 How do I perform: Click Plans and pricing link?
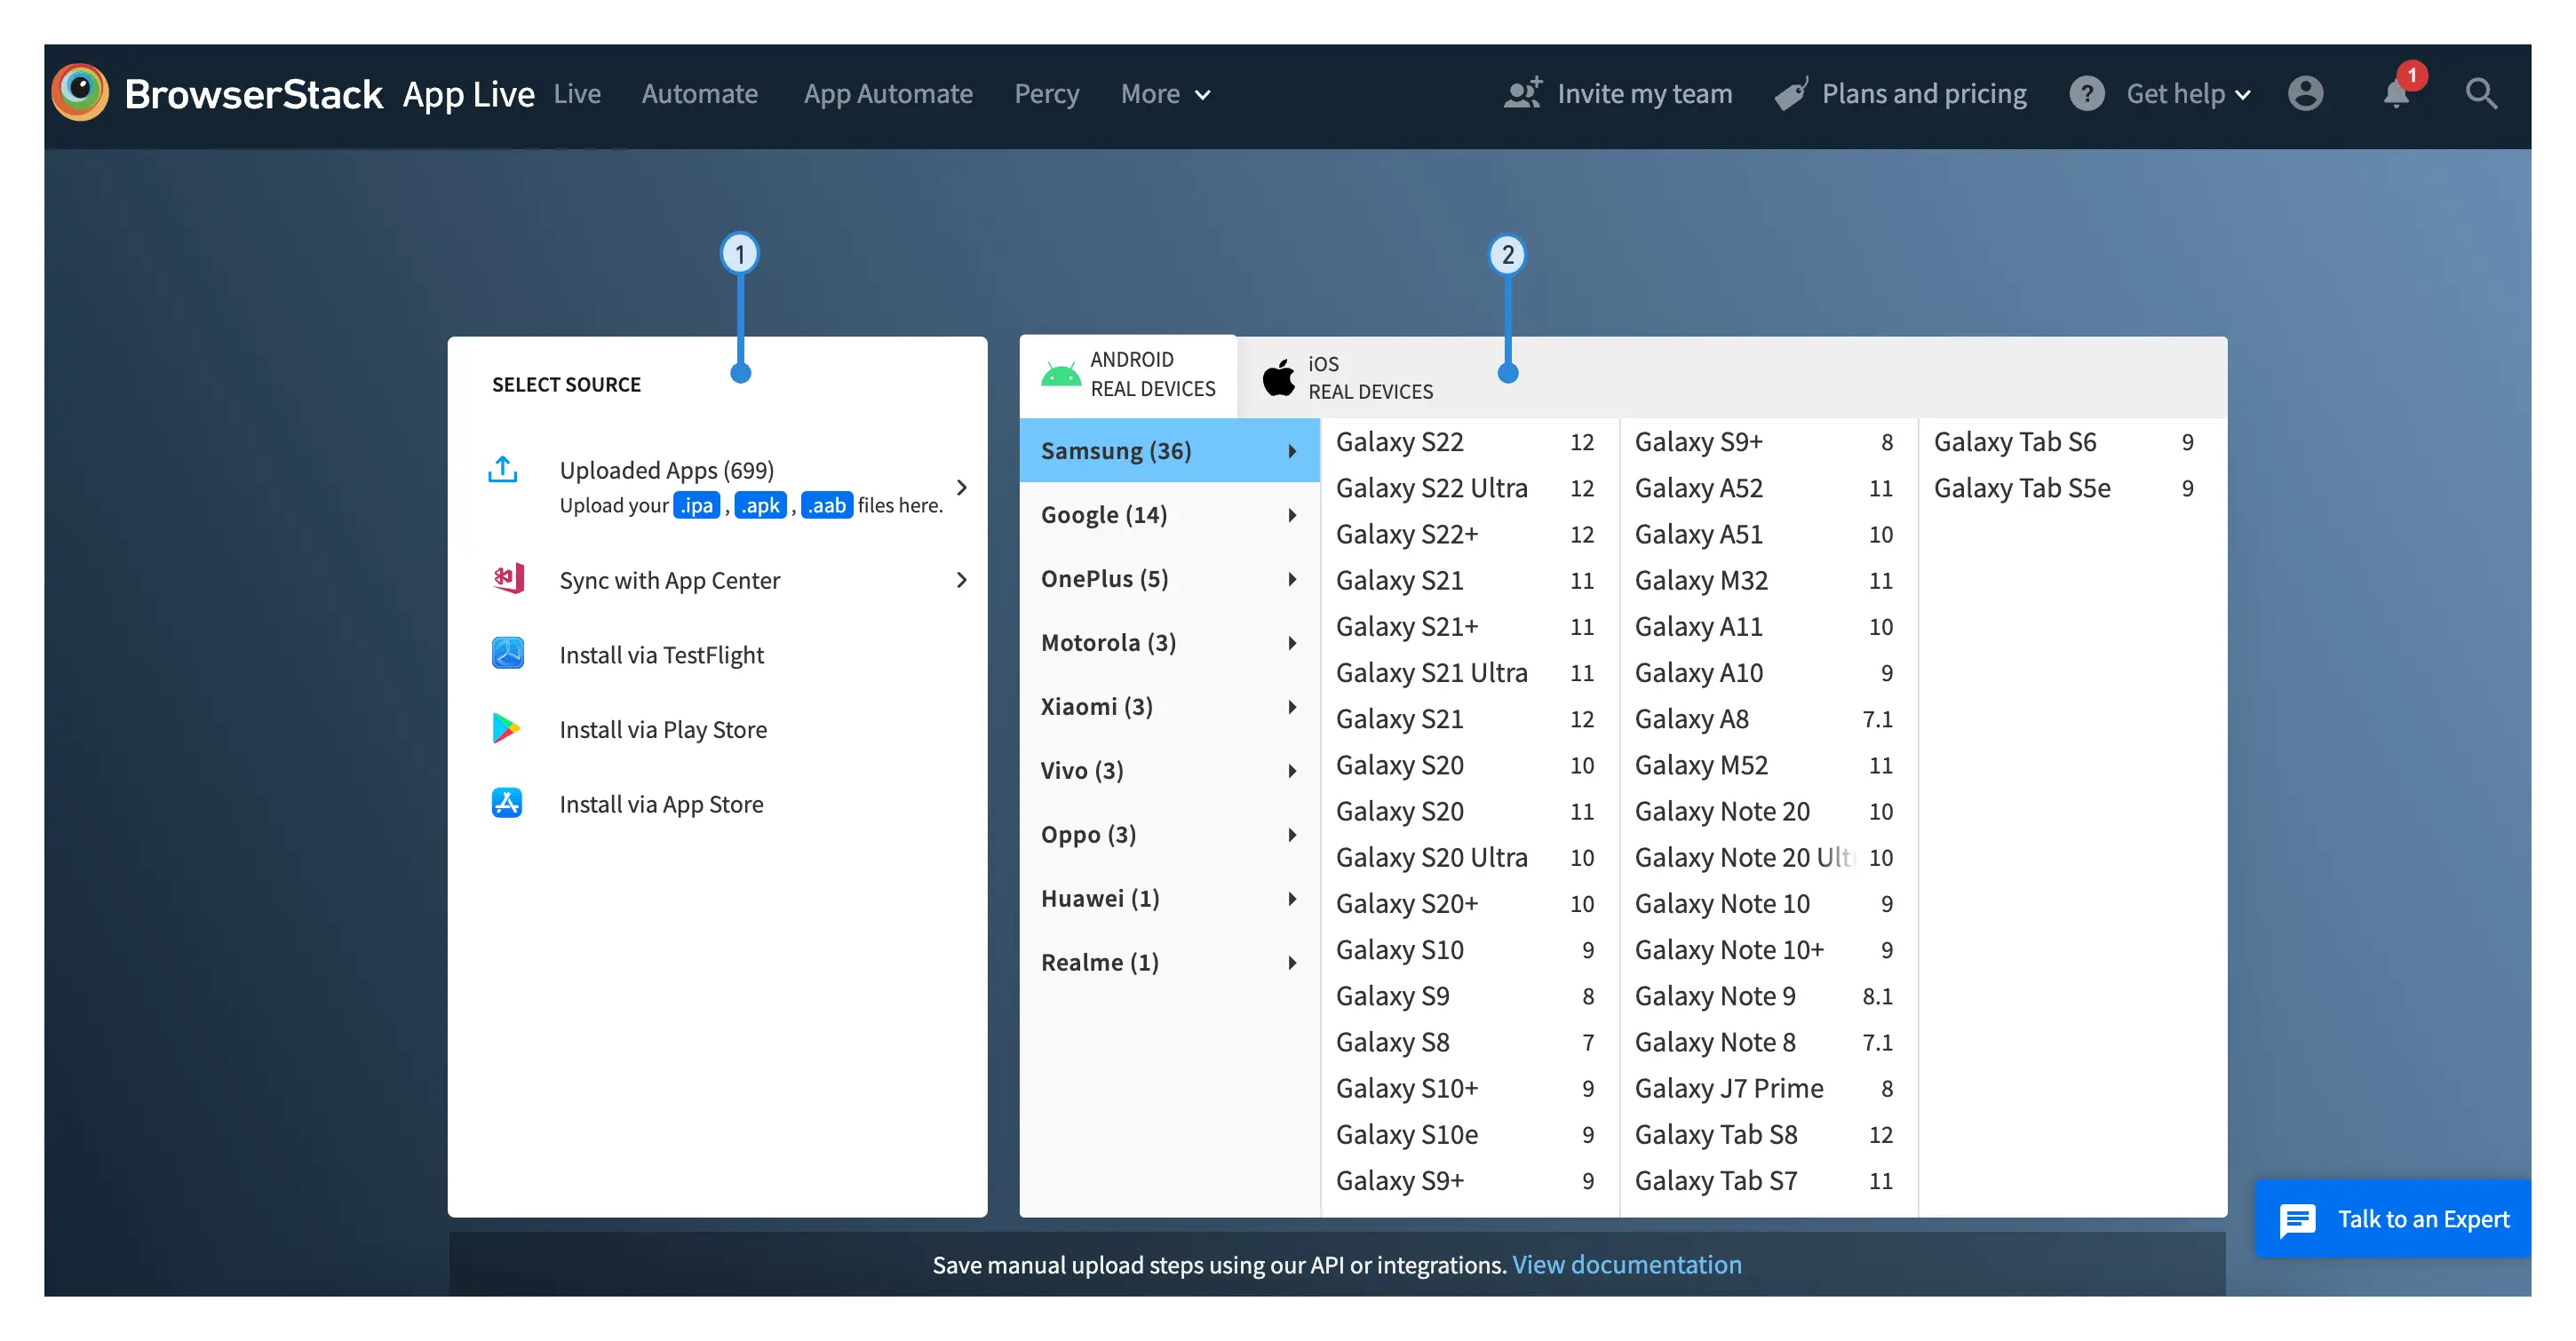point(1923,94)
